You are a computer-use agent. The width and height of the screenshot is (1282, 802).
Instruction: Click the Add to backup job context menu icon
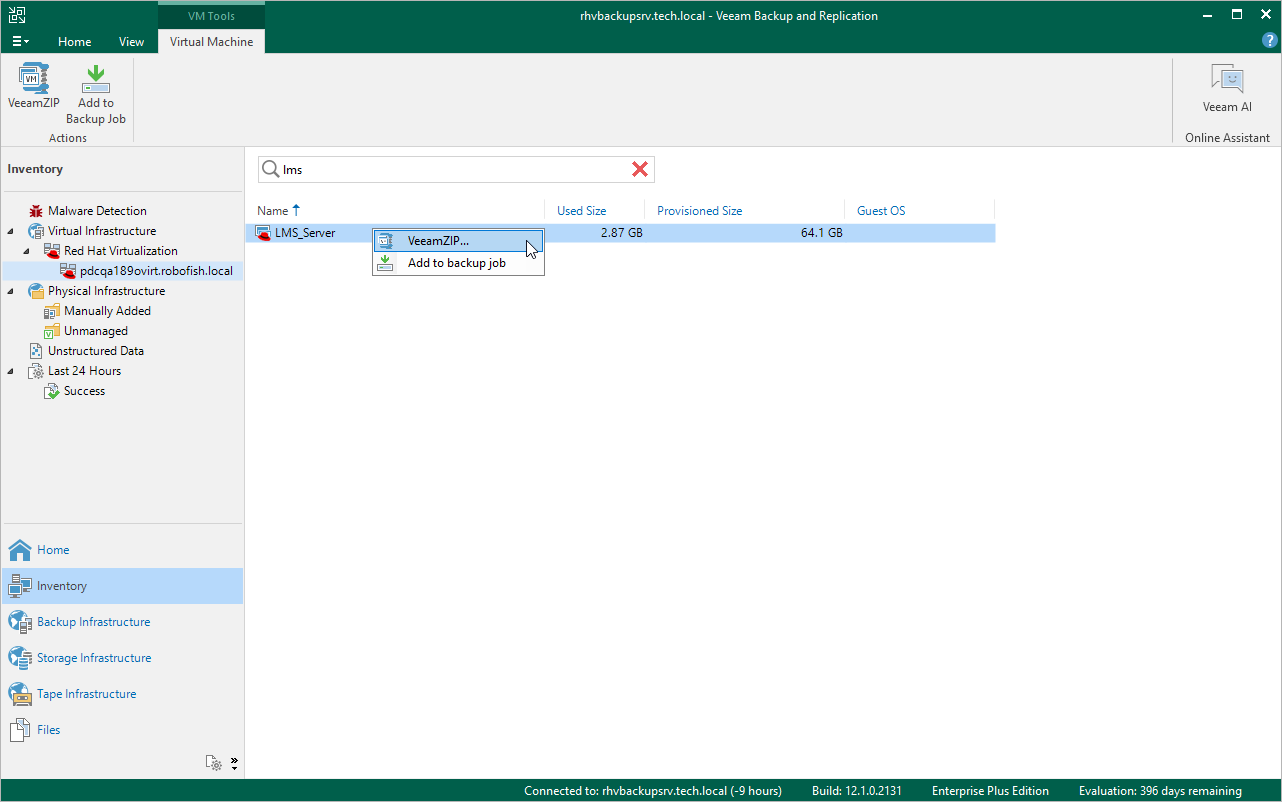[386, 263]
